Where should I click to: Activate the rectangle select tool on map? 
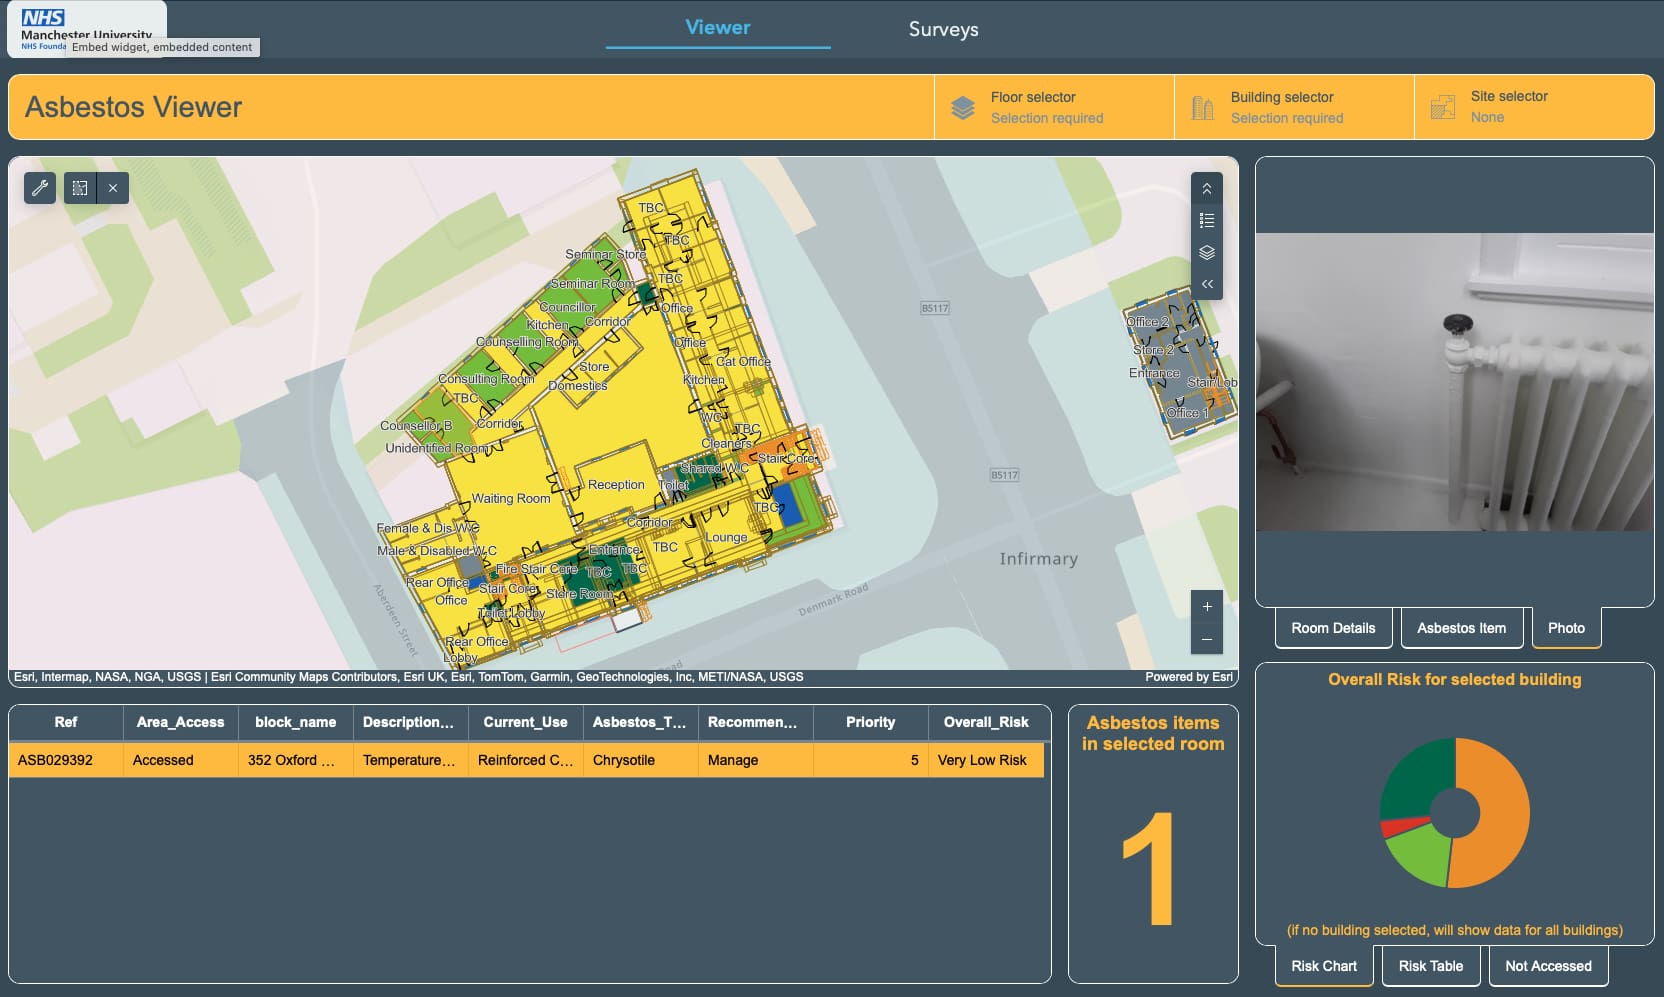80,188
